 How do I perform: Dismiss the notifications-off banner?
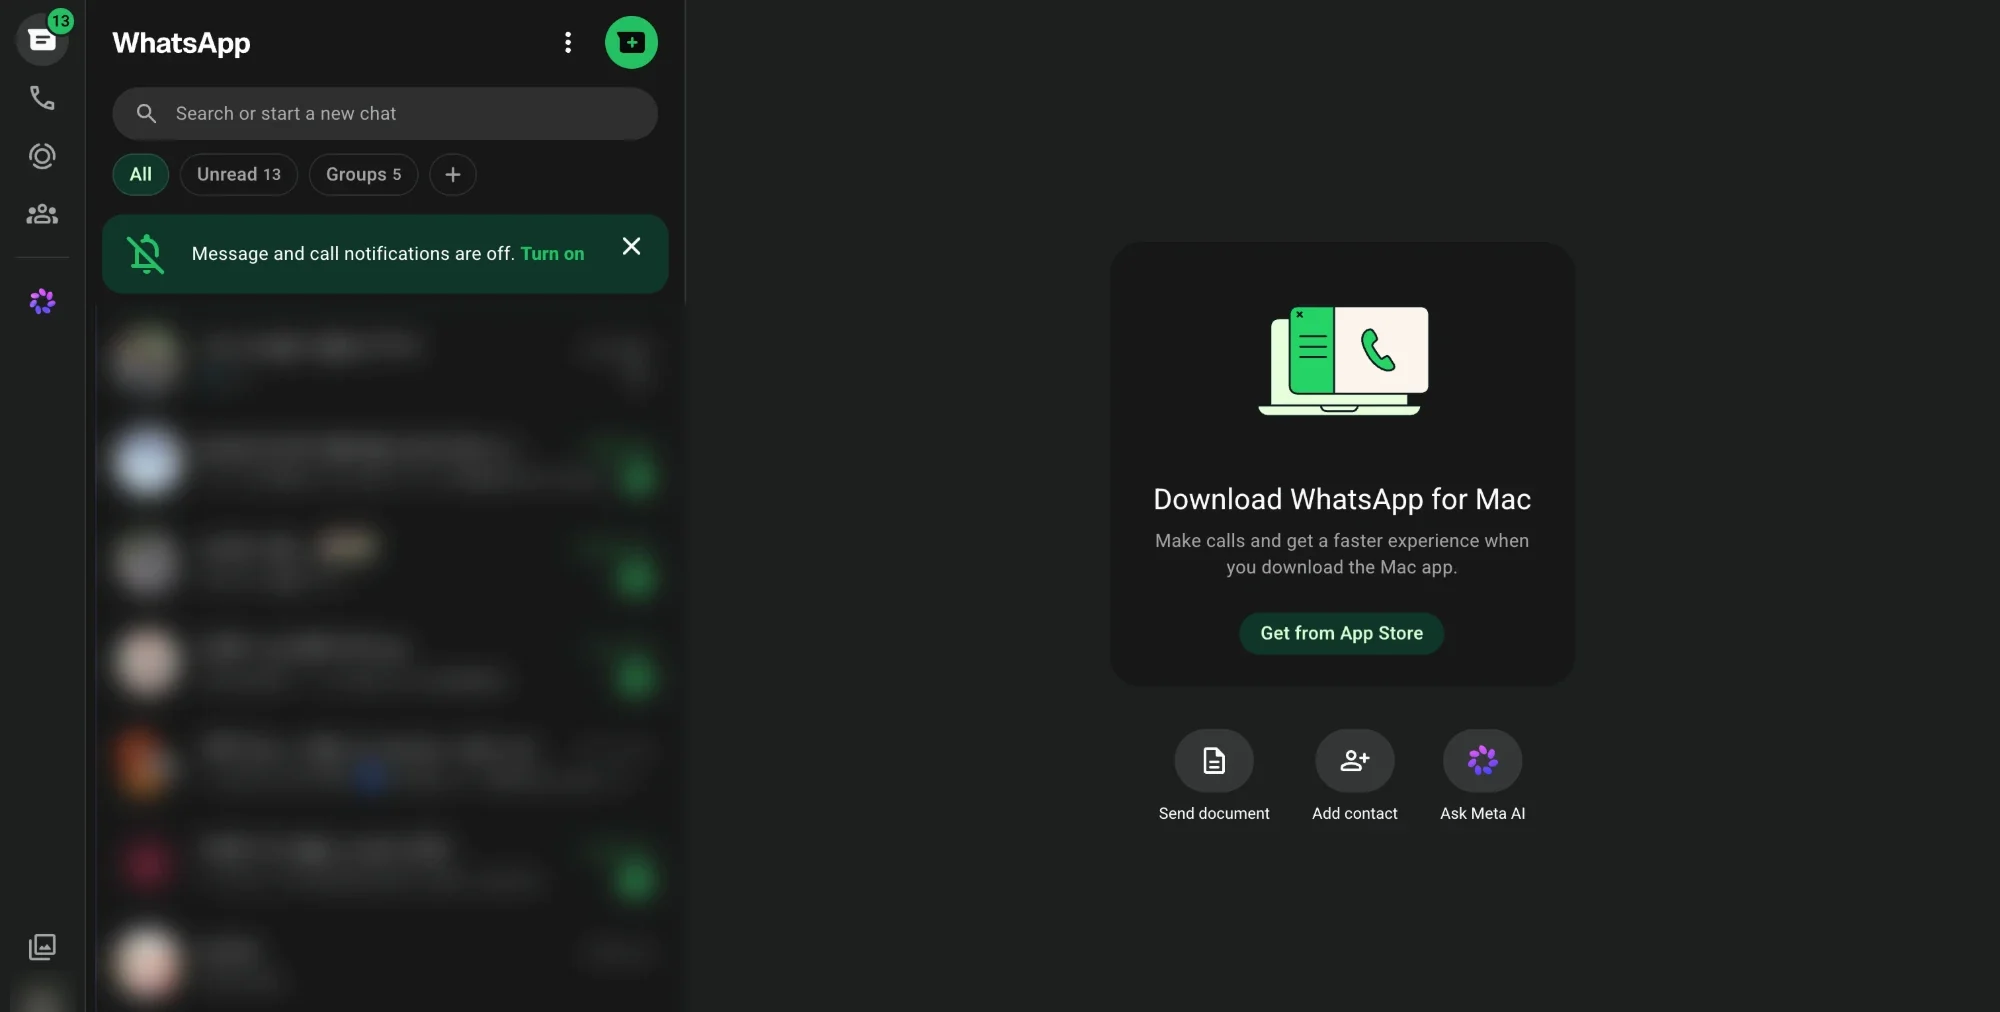coord(631,246)
